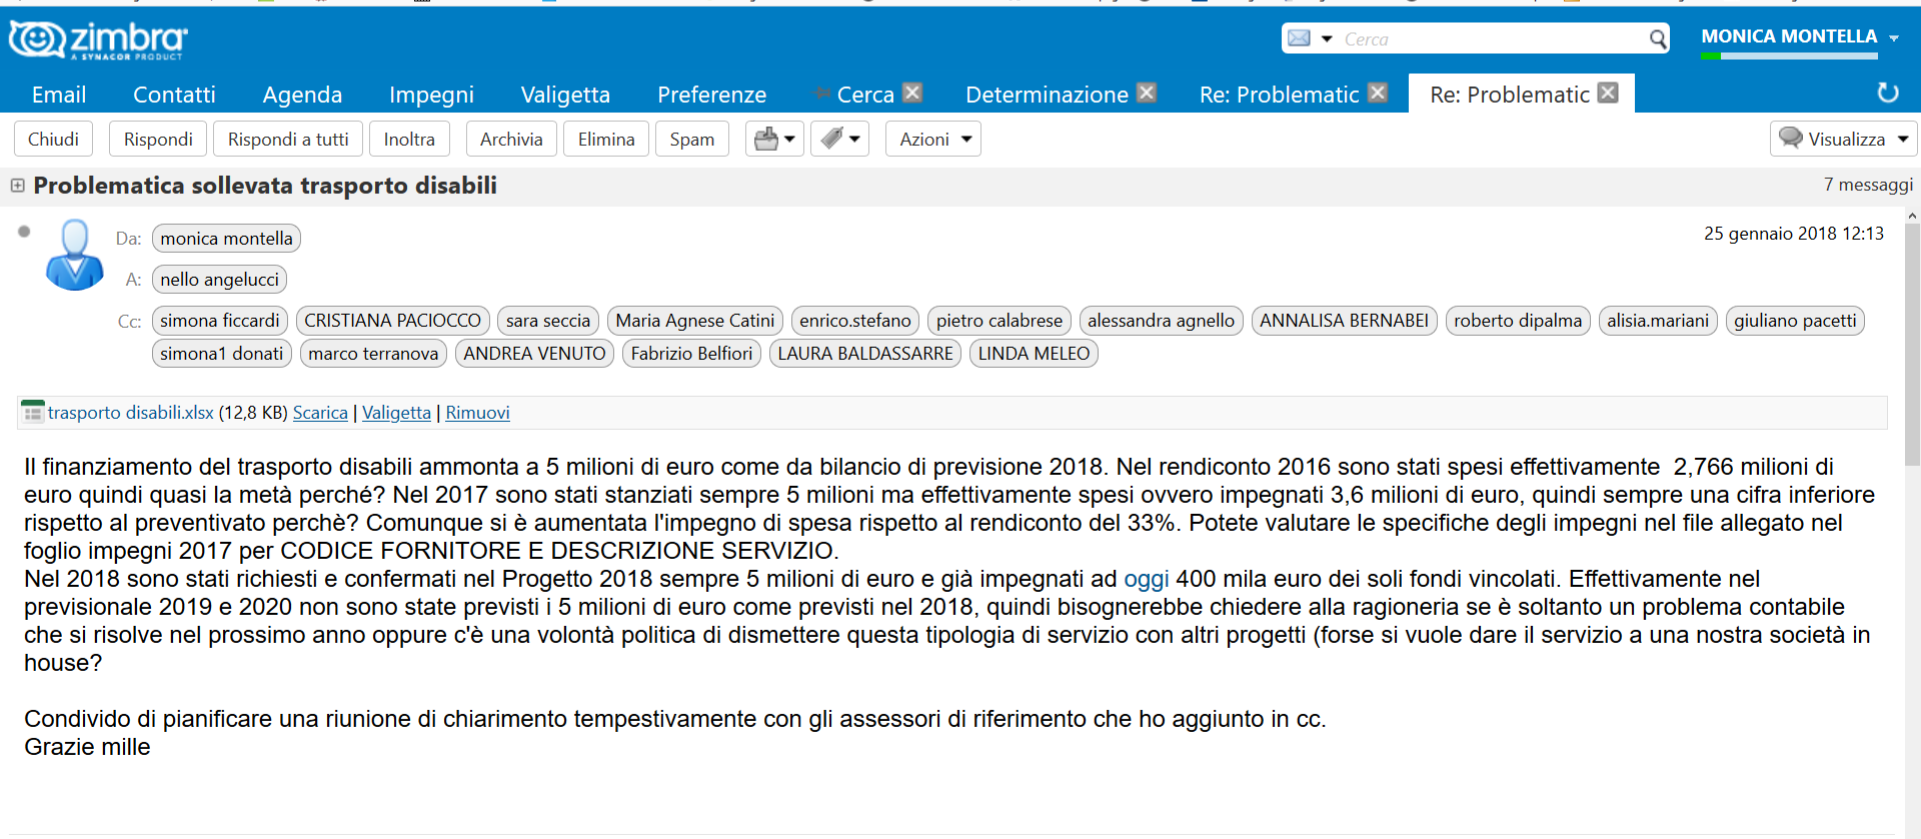Image resolution: width=1921 pixels, height=839 pixels.
Task: Open the tag dropdown arrow
Action: coord(855,139)
